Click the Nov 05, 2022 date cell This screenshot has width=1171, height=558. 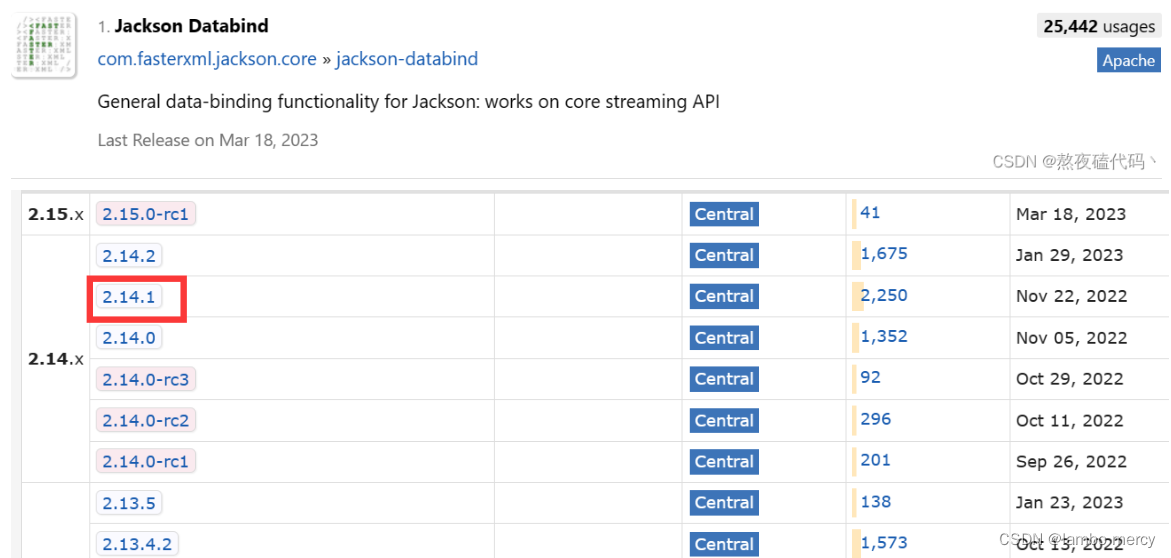pyautogui.click(x=1071, y=338)
